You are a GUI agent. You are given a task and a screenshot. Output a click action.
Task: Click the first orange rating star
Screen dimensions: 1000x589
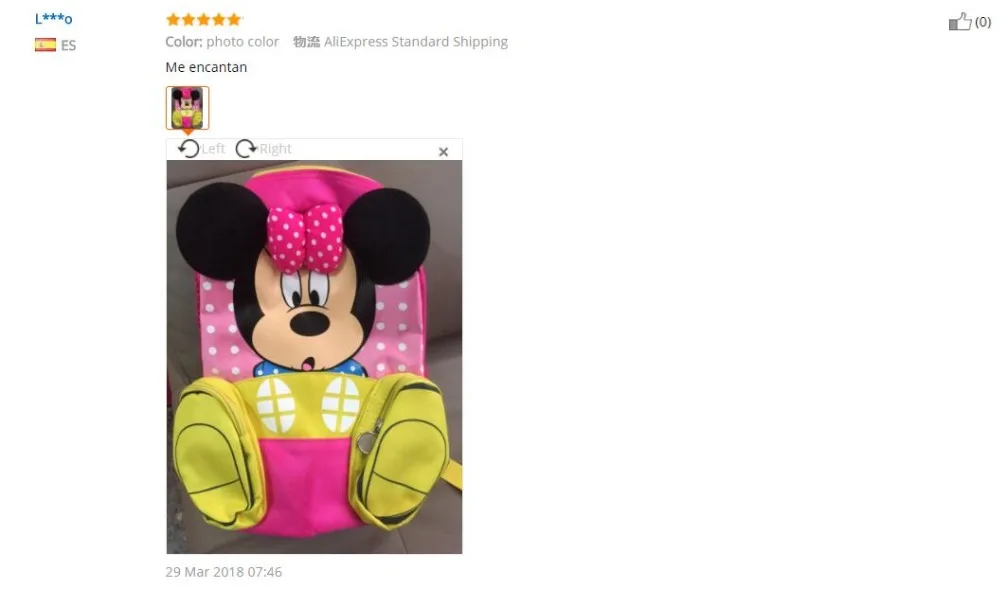[173, 19]
